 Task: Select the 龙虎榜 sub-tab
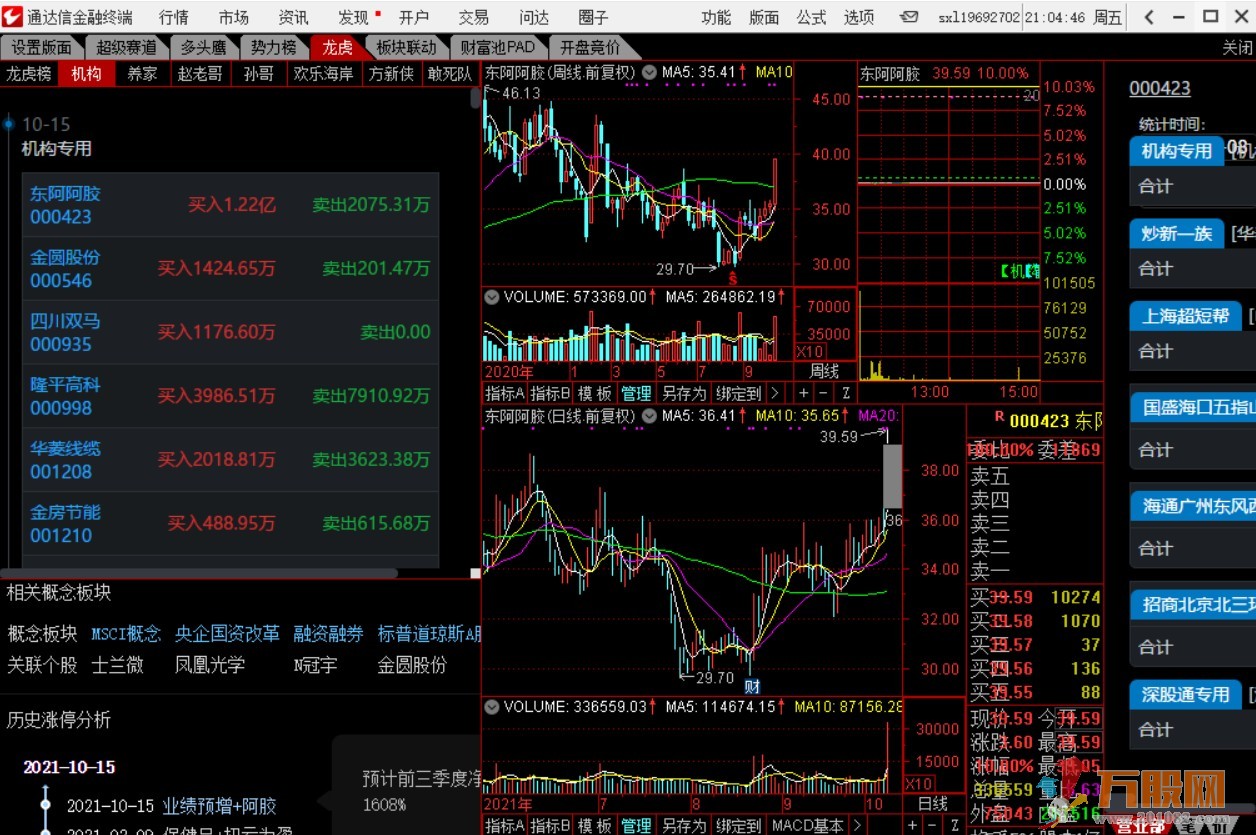tap(29, 73)
